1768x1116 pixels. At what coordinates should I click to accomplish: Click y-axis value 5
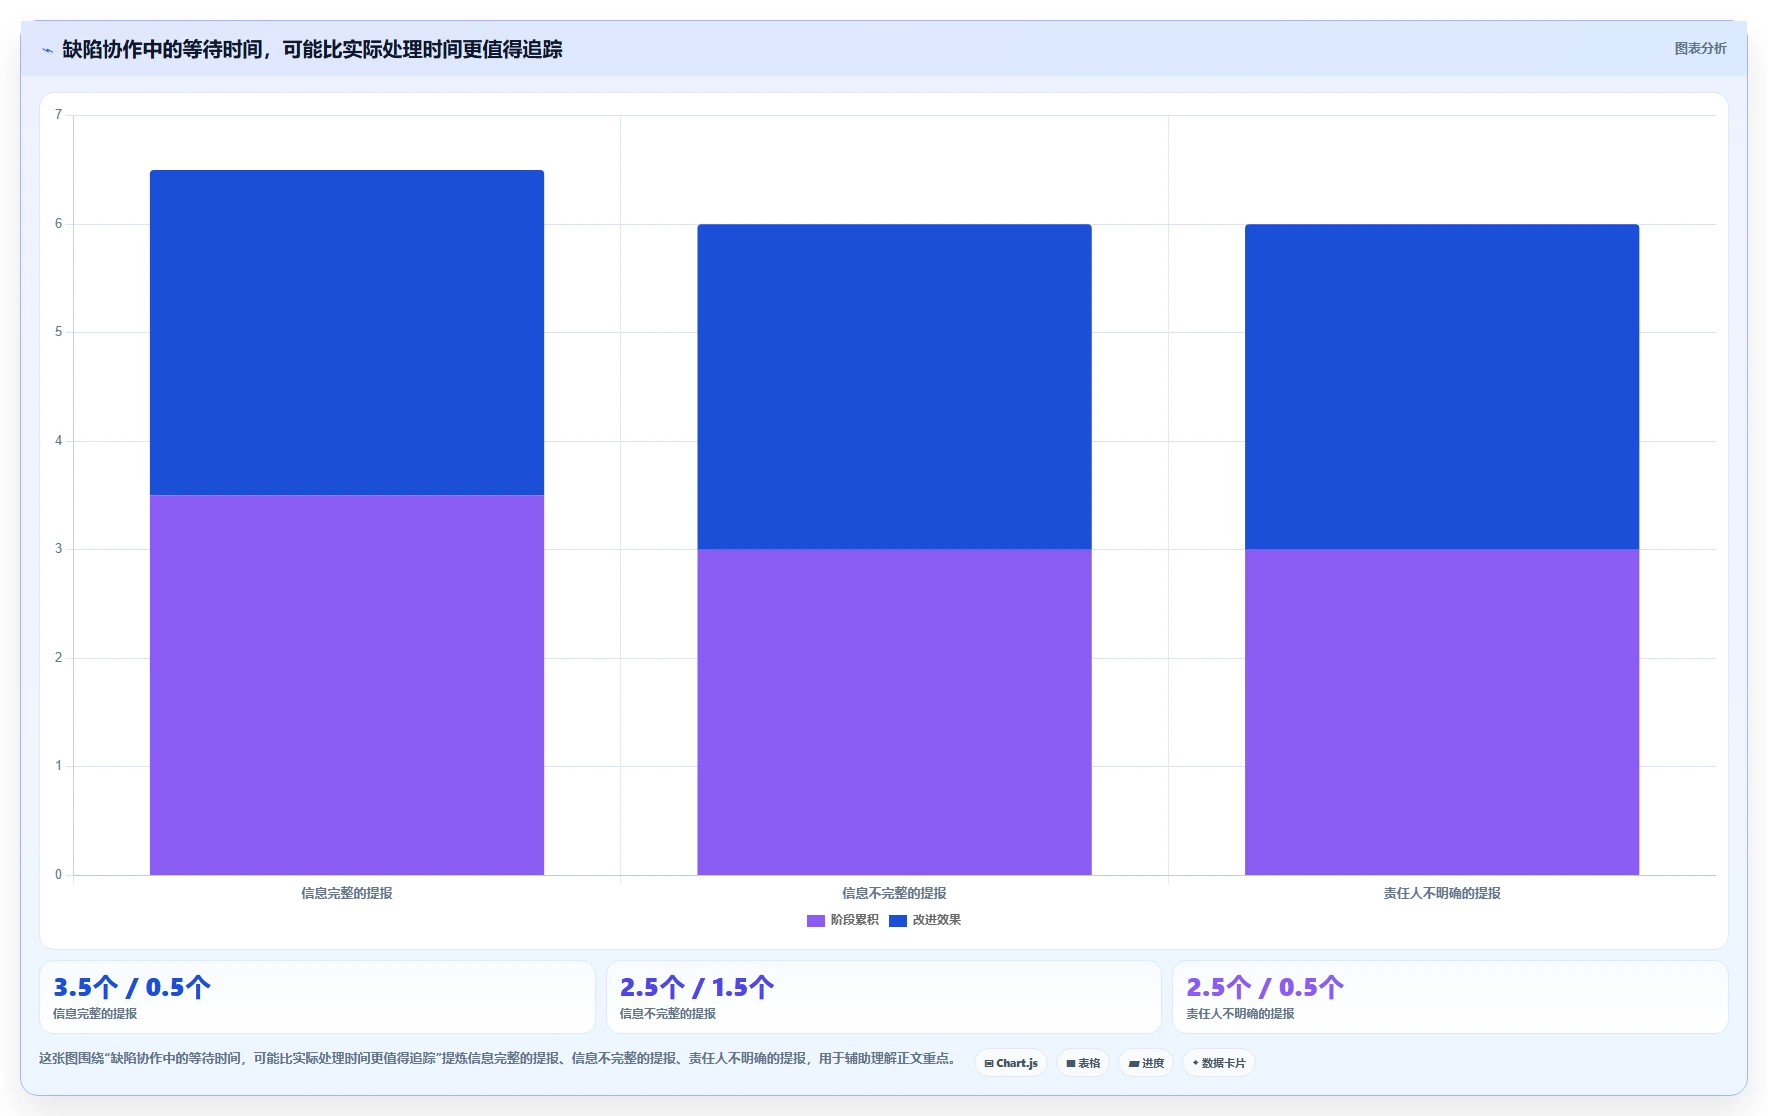(58, 332)
